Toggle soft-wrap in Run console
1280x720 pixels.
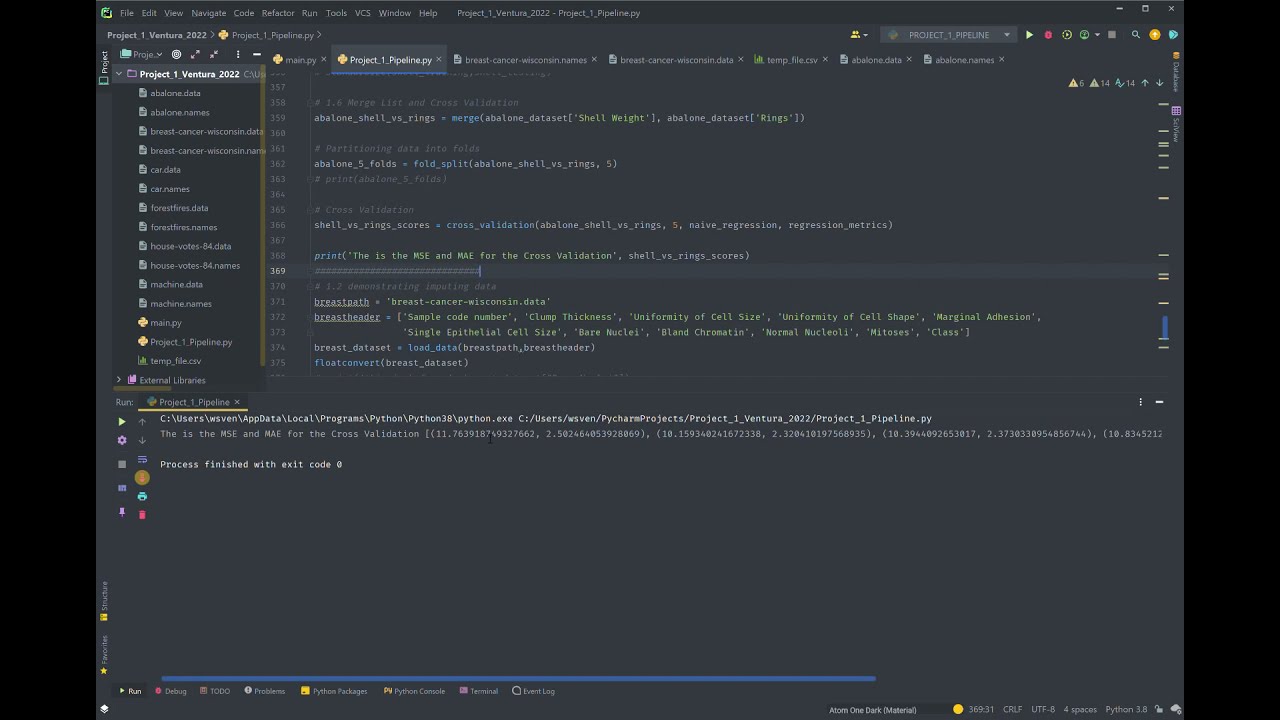coord(142,459)
